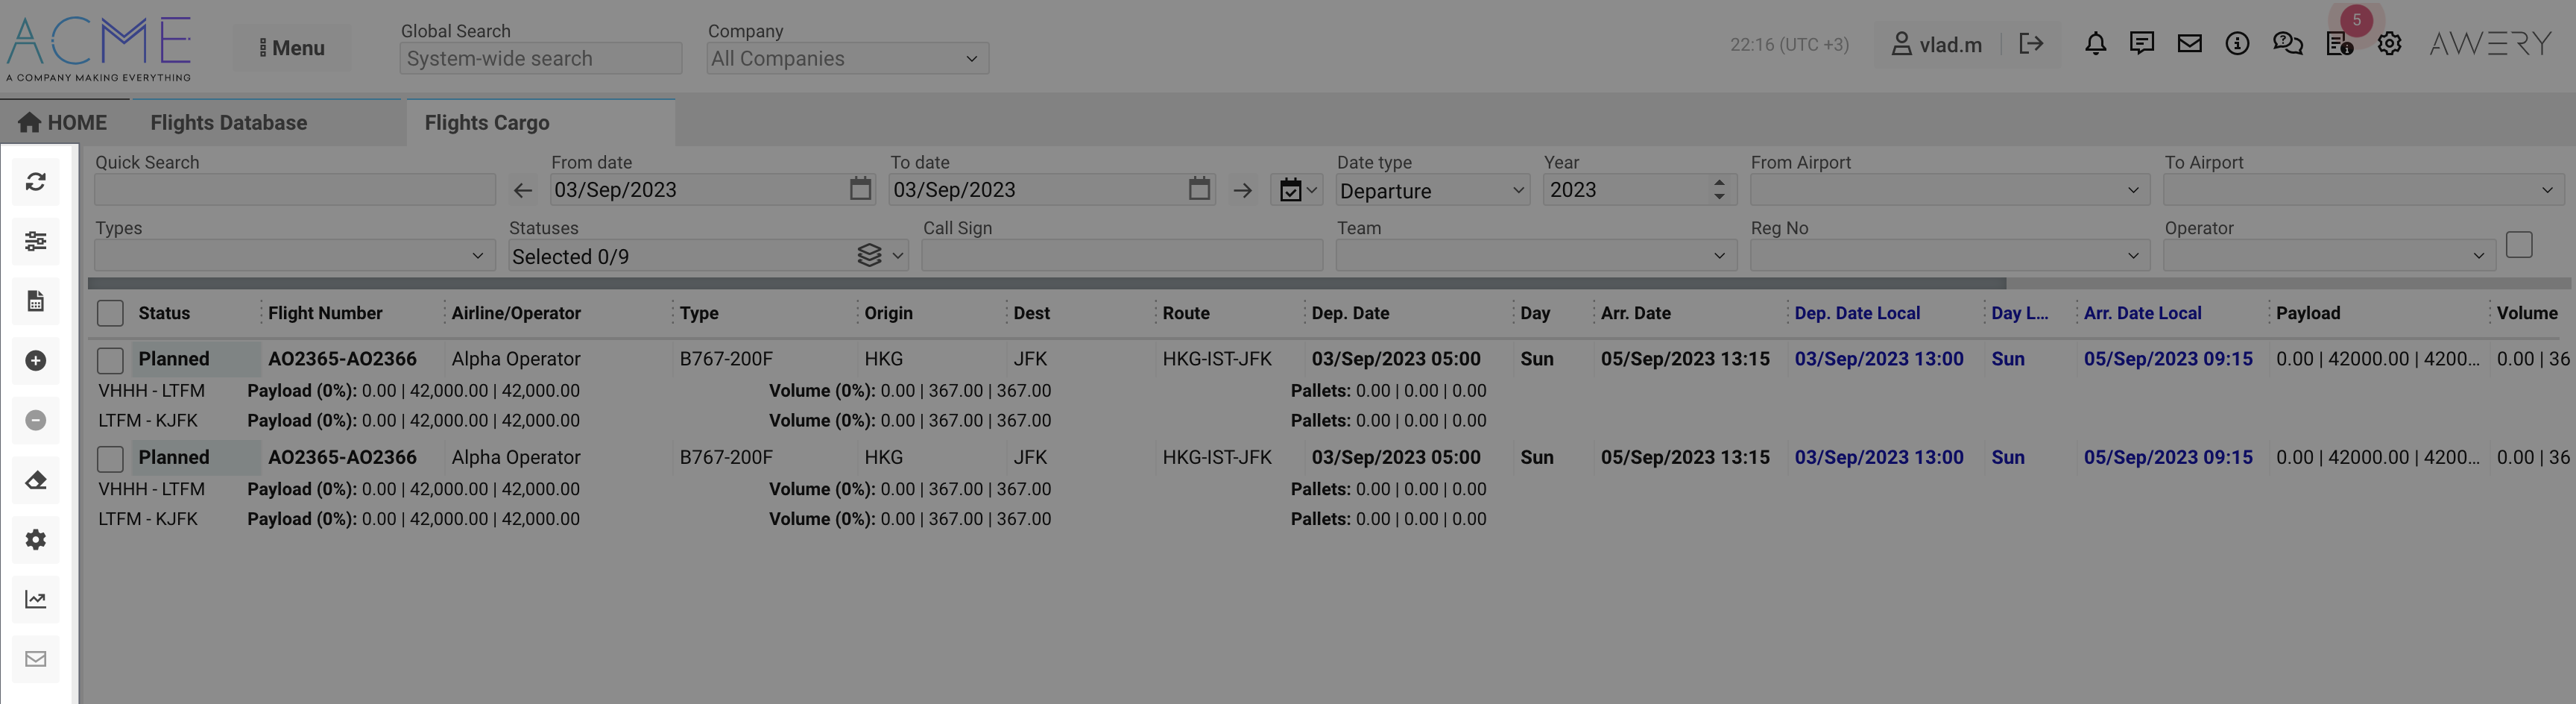Switch to the Flights Database tab

(x=229, y=123)
